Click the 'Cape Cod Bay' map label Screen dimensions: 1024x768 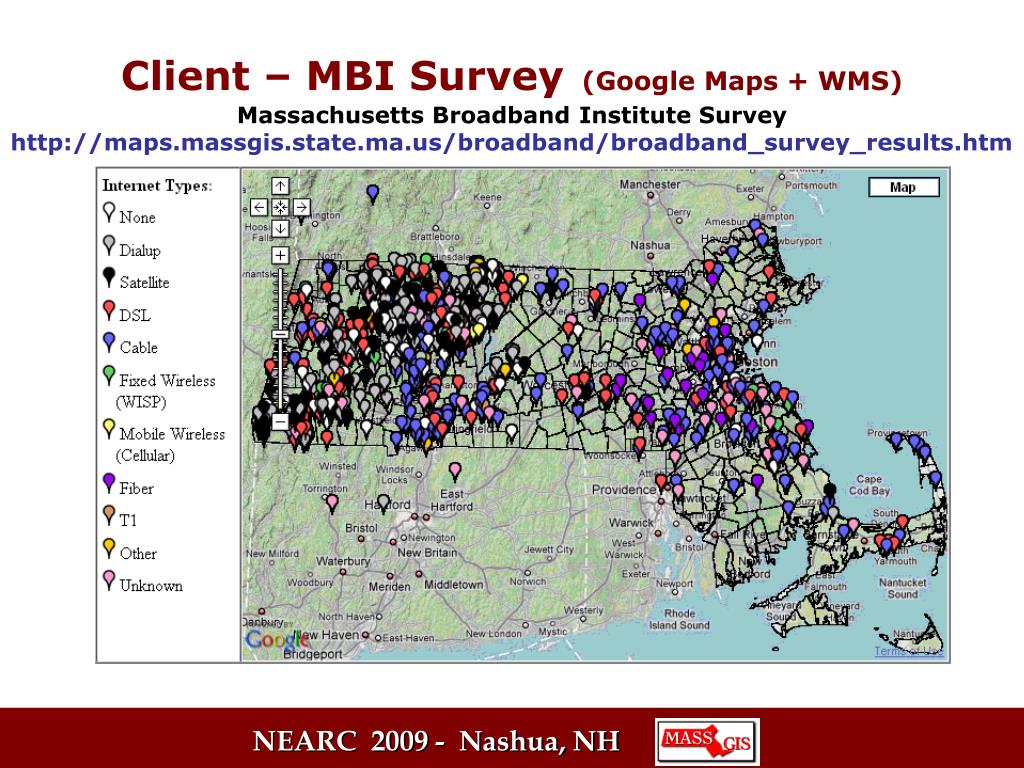pos(869,485)
